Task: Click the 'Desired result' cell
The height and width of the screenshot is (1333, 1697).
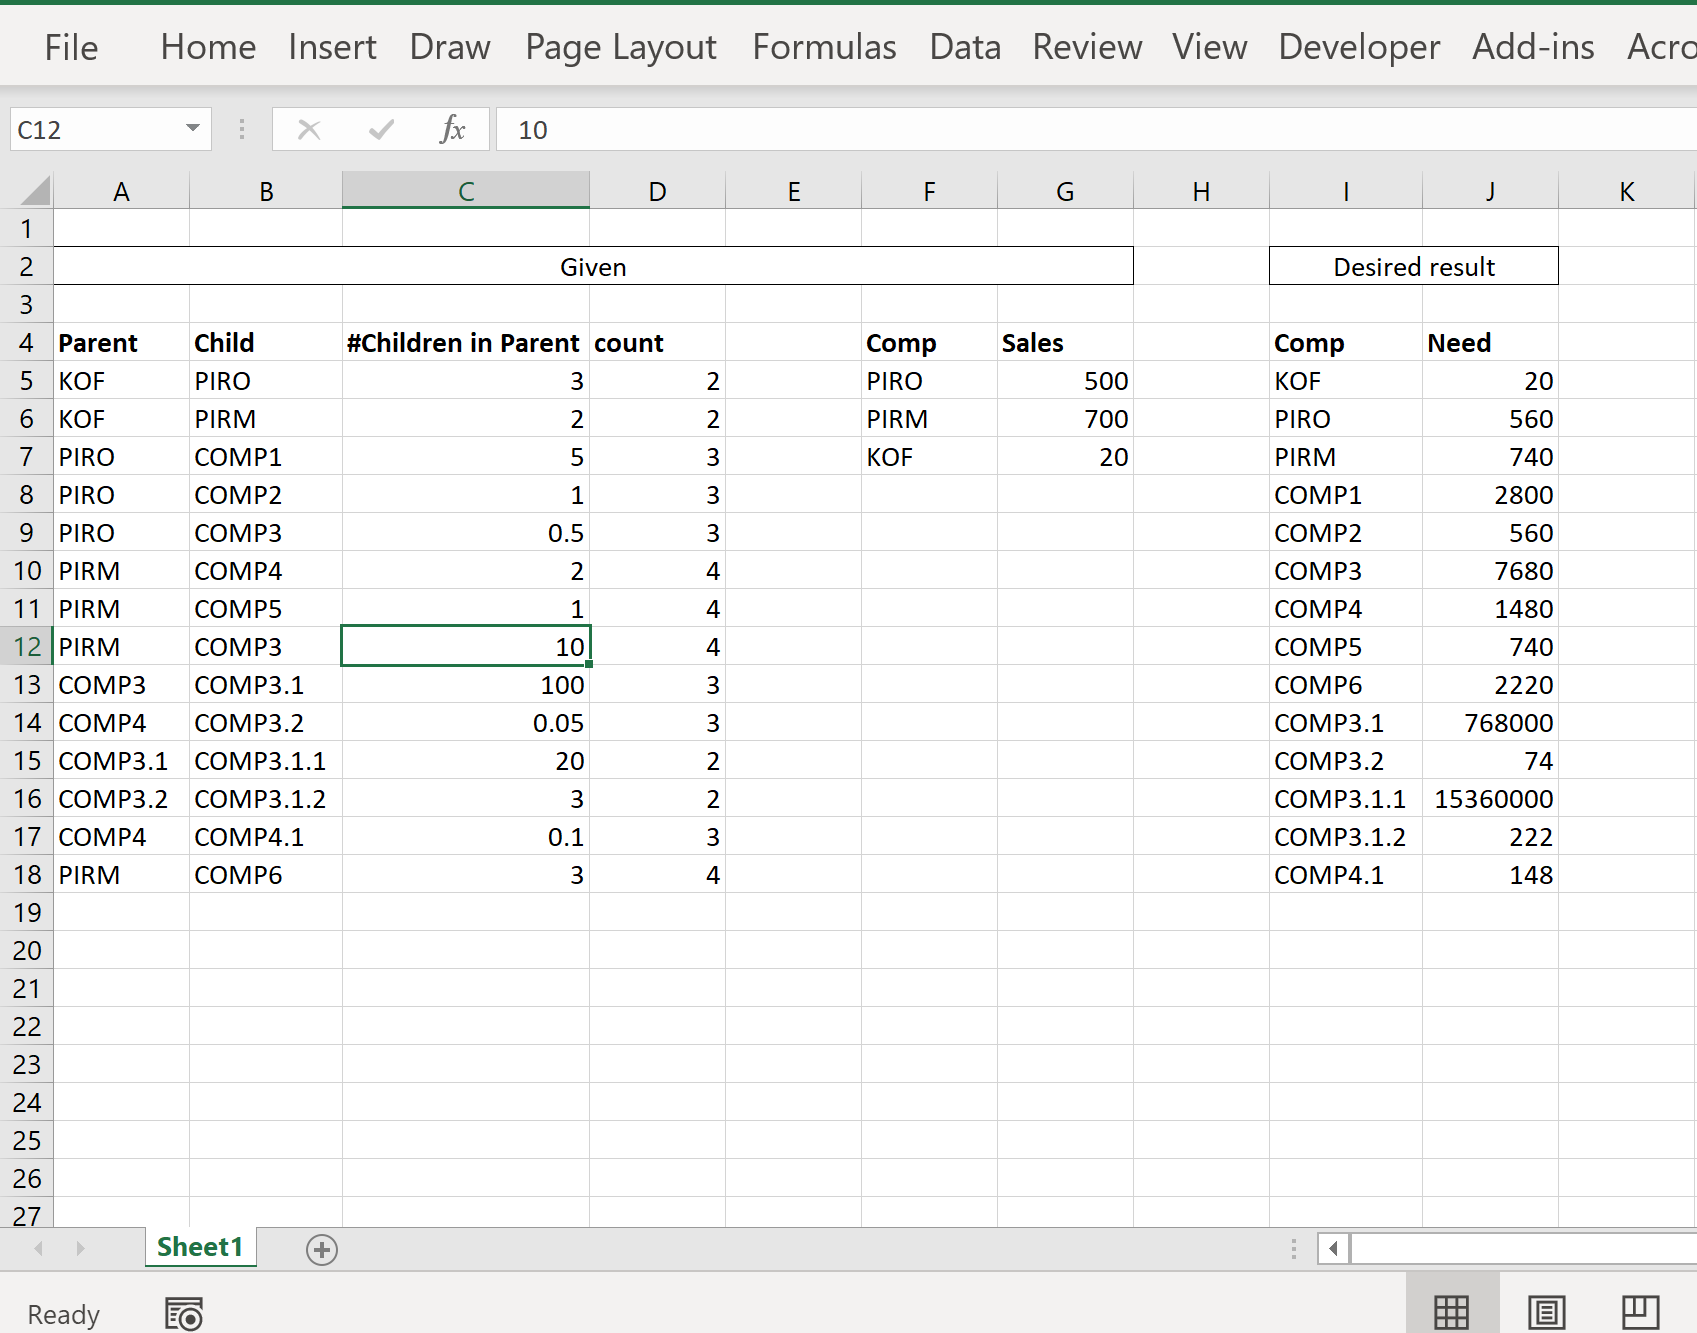Action: coord(1414,267)
